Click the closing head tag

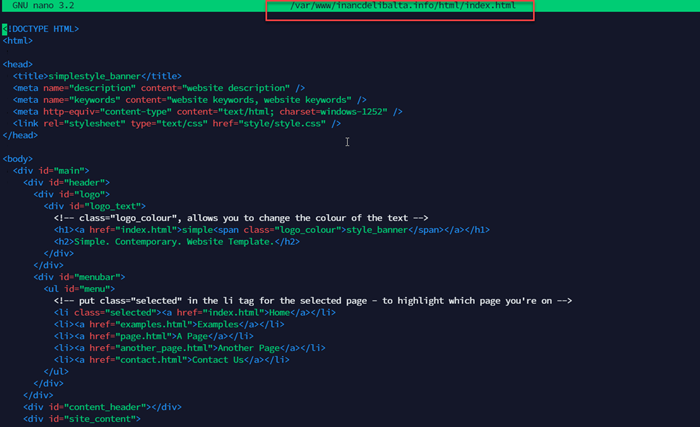20,135
